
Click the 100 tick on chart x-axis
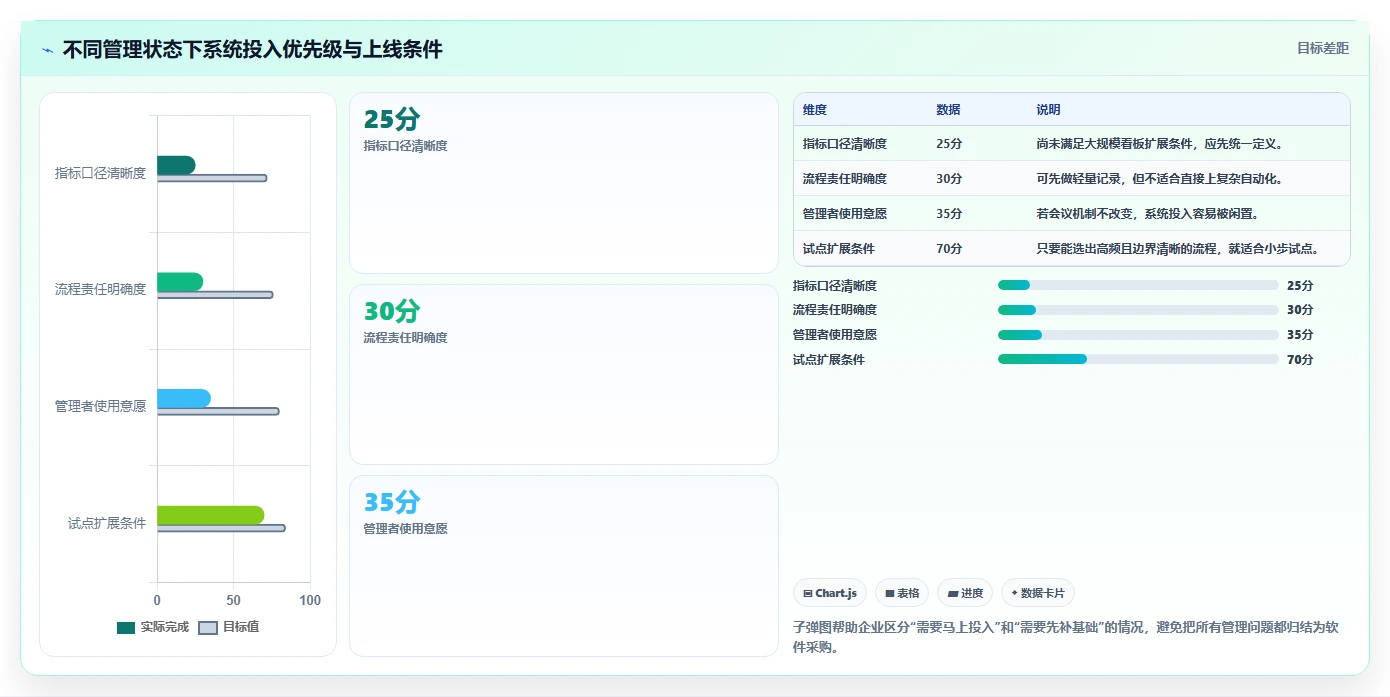coord(310,600)
